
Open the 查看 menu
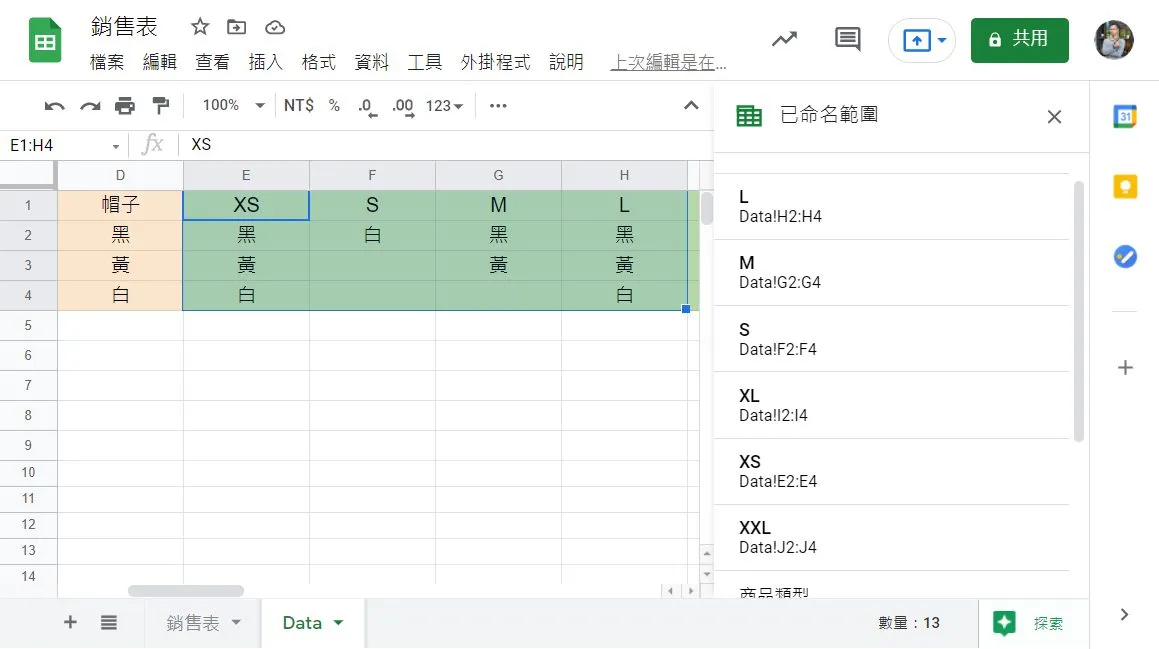pyautogui.click(x=212, y=62)
